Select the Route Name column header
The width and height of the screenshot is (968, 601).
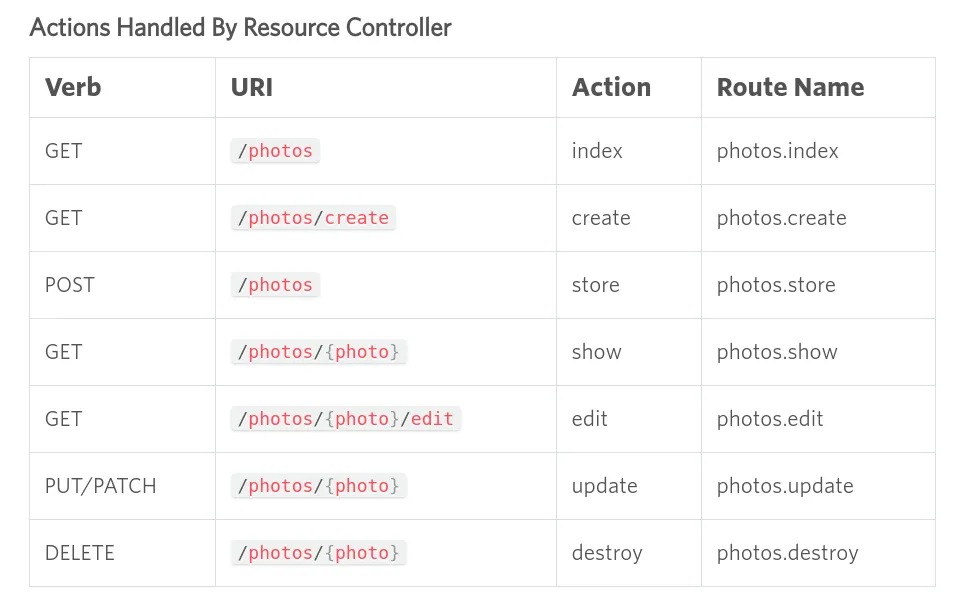click(790, 87)
